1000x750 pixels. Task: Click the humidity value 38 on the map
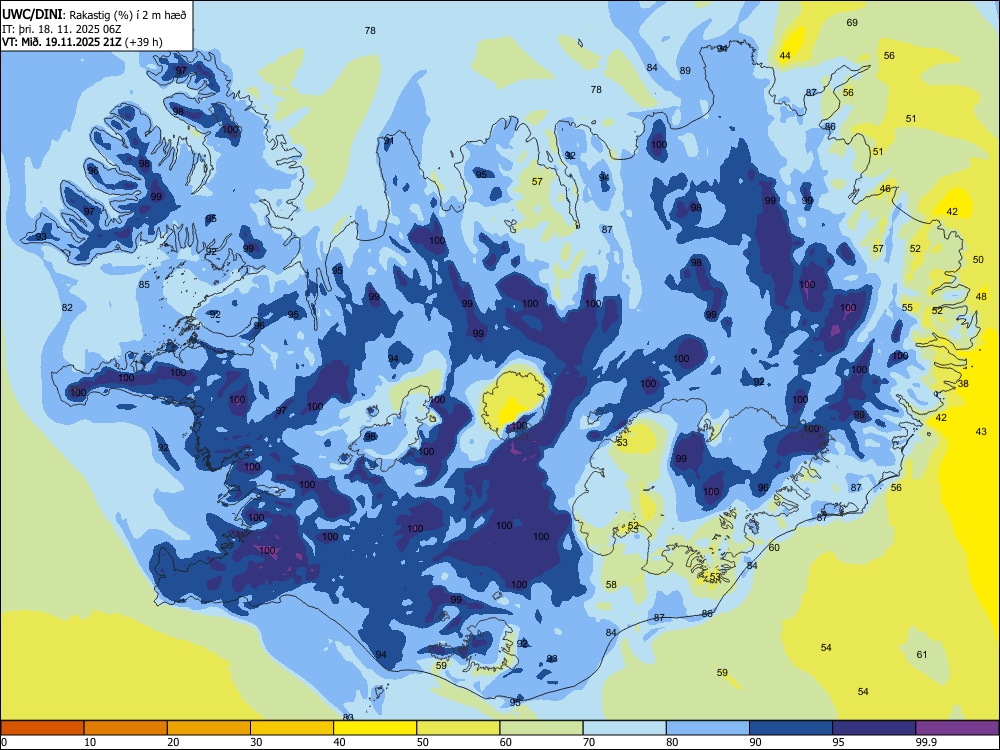point(963,383)
